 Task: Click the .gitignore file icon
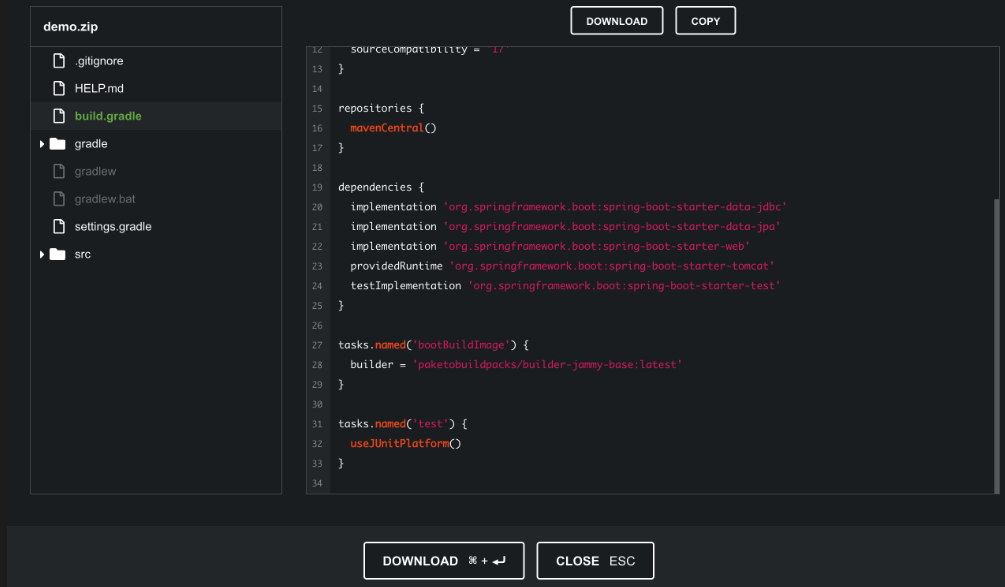[59, 61]
